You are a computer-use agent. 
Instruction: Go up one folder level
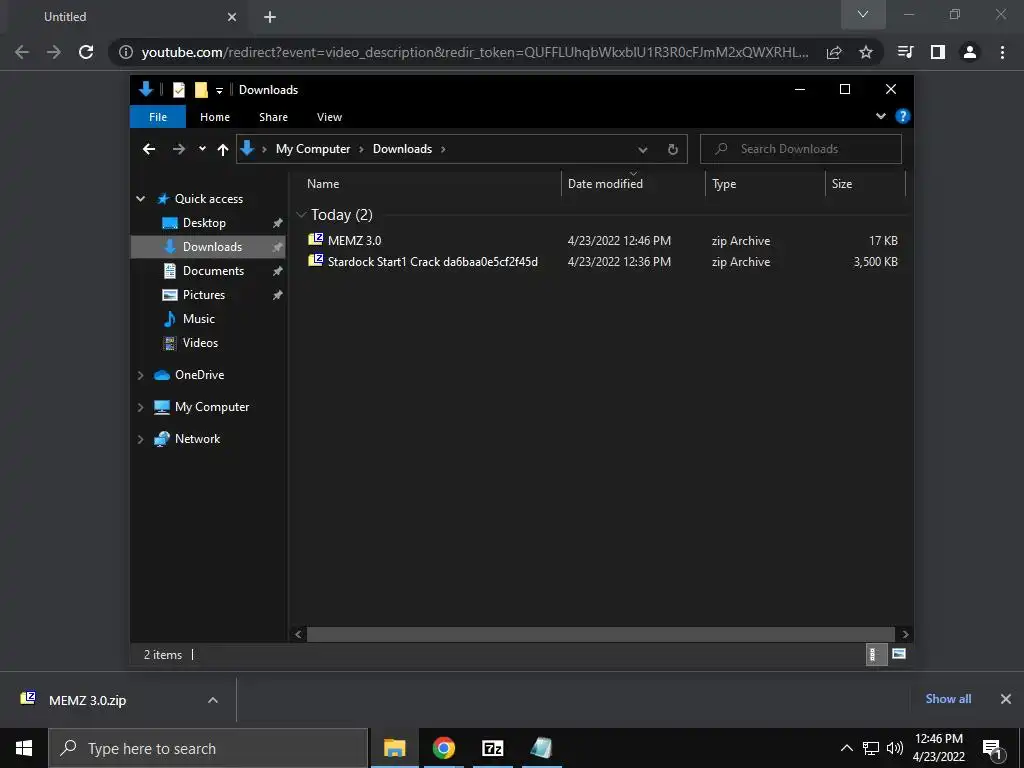223,150
